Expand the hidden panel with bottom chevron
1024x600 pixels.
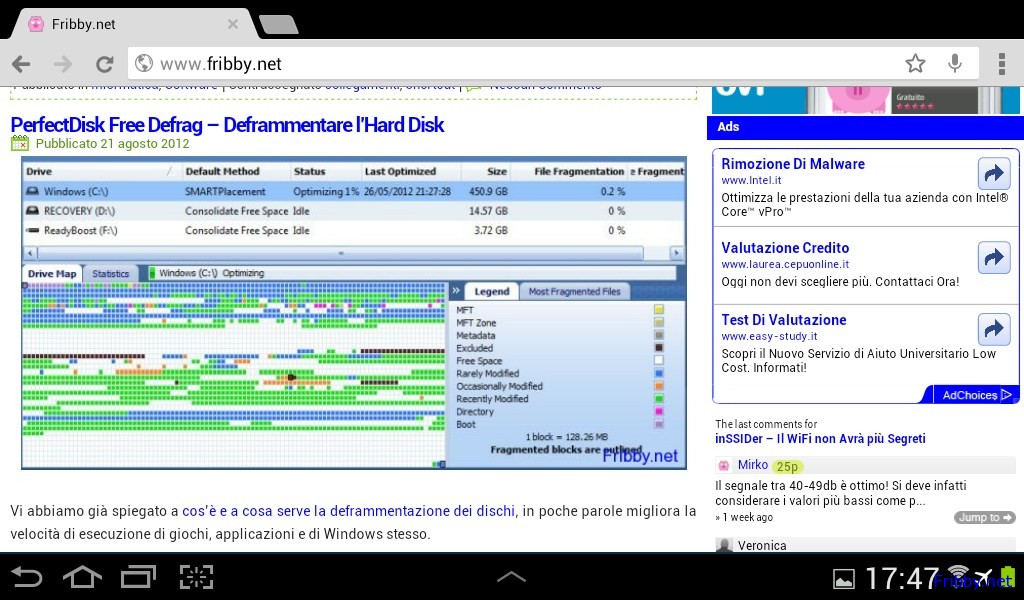[511, 577]
